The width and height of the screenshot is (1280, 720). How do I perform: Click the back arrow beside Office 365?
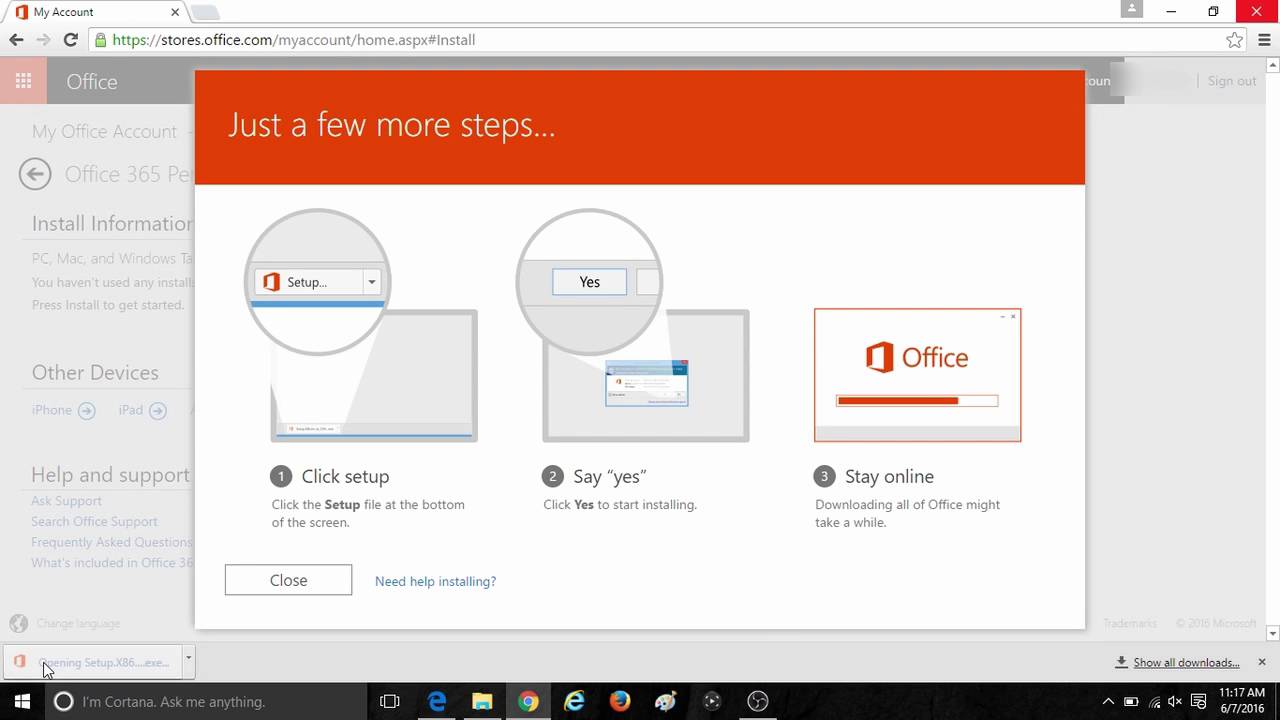[35, 174]
